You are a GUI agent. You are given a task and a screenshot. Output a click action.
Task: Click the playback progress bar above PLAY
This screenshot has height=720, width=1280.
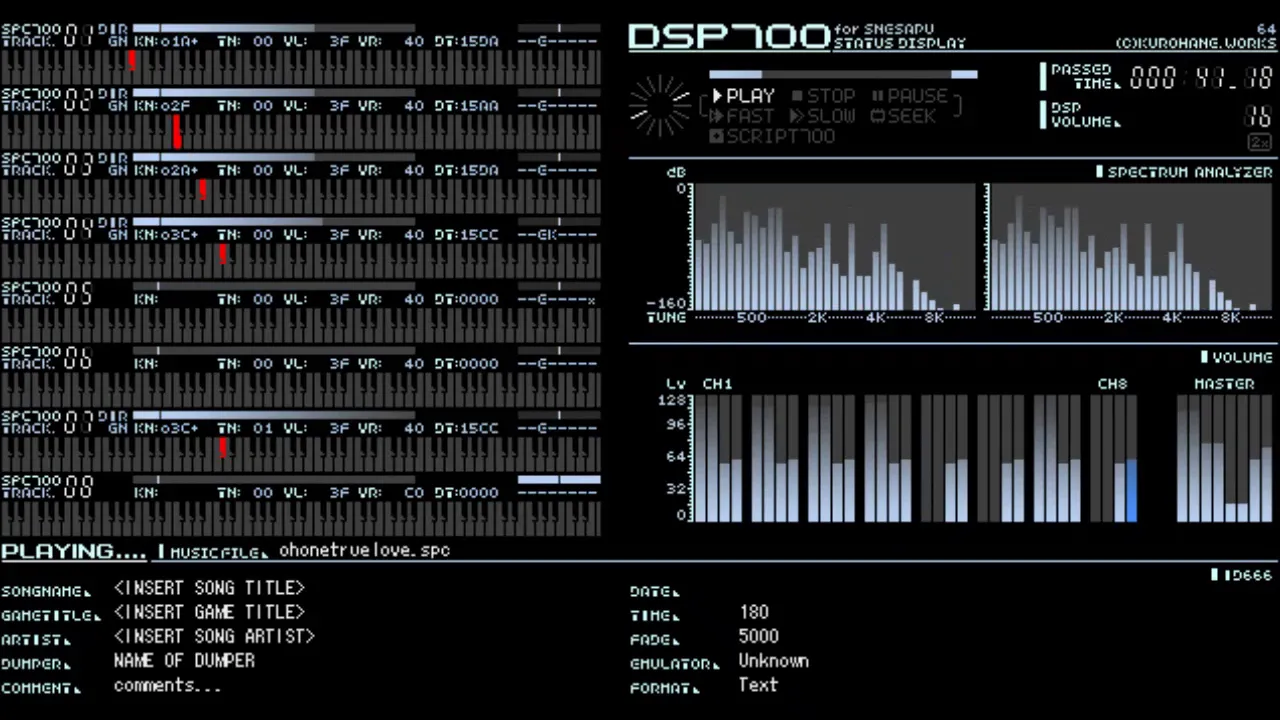[843, 74]
